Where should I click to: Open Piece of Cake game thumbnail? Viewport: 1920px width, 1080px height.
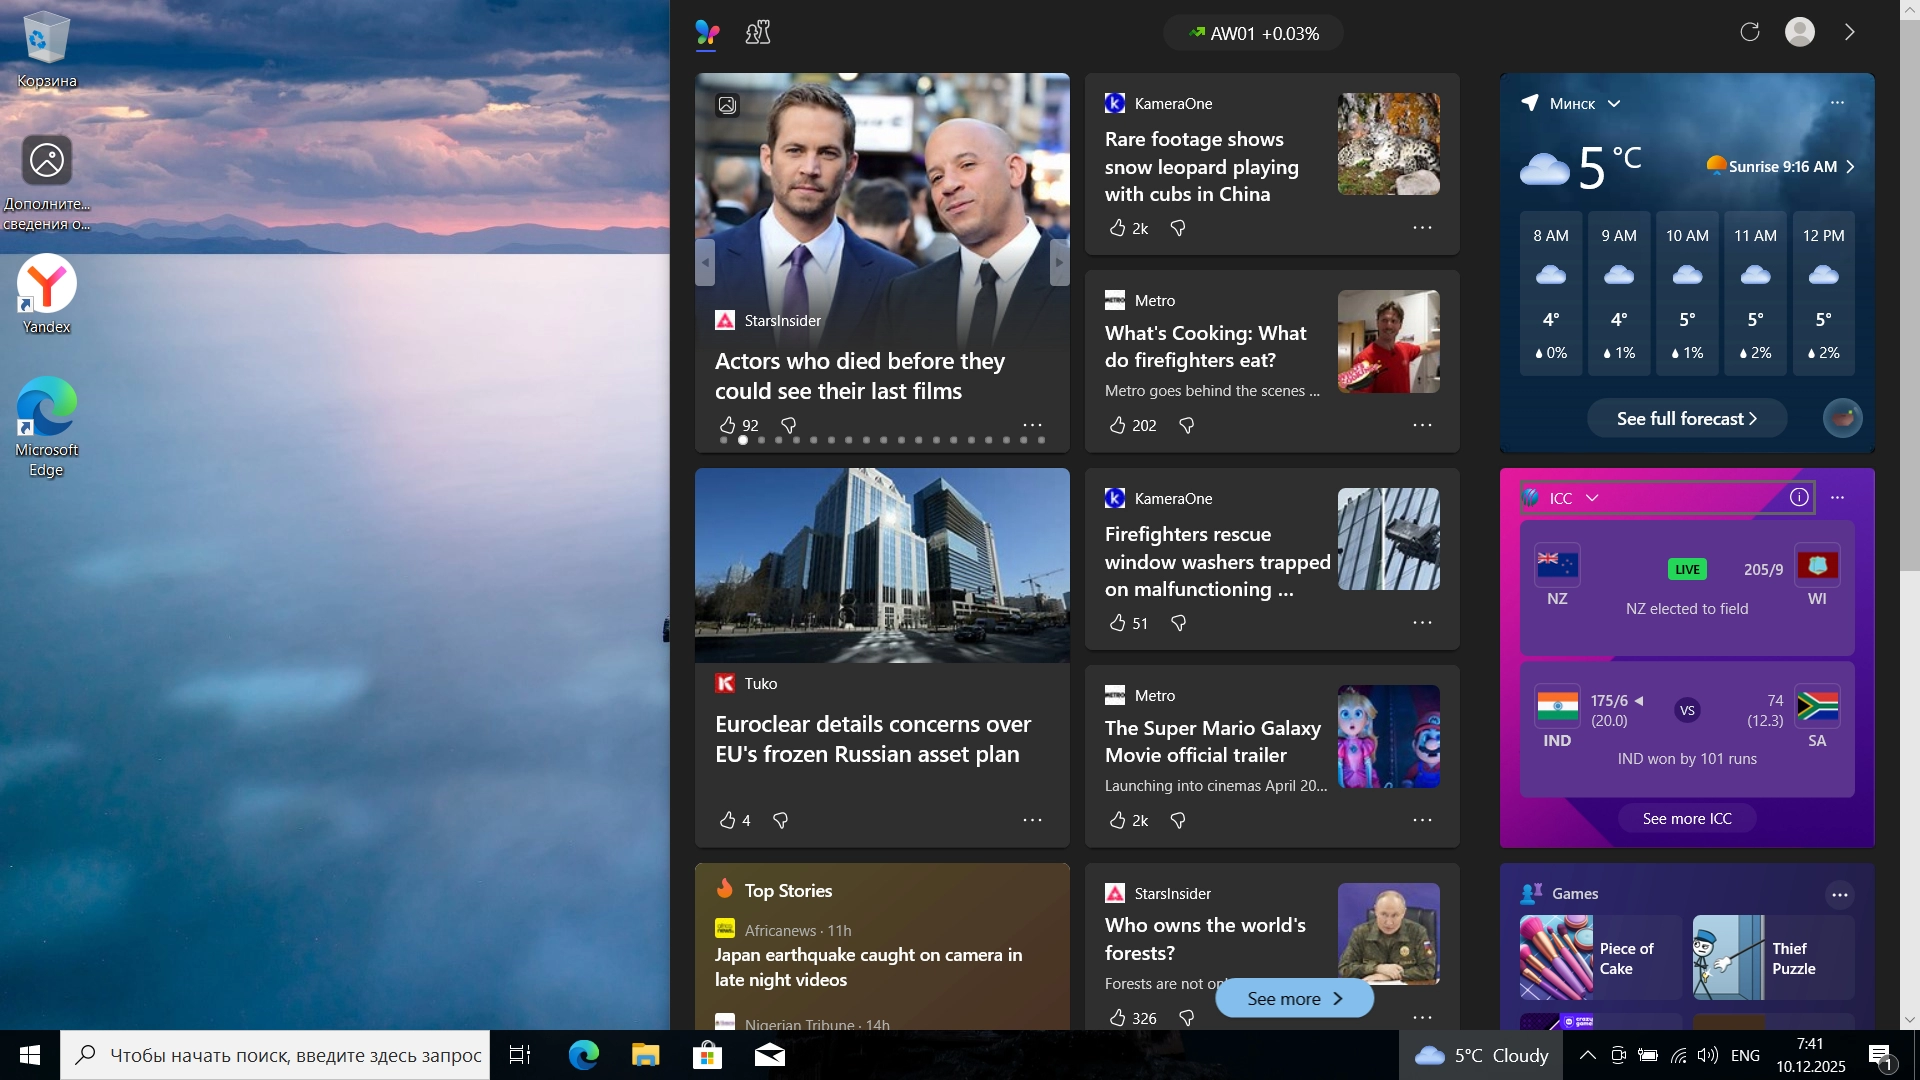[x=1556, y=958]
